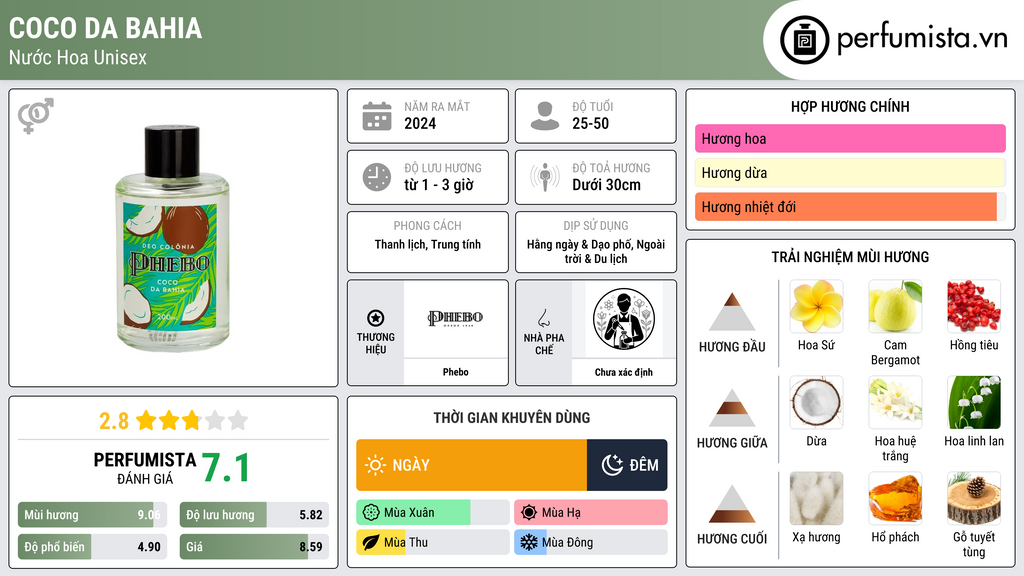Click the leaf icon for Mùa Thu

click(x=371, y=543)
